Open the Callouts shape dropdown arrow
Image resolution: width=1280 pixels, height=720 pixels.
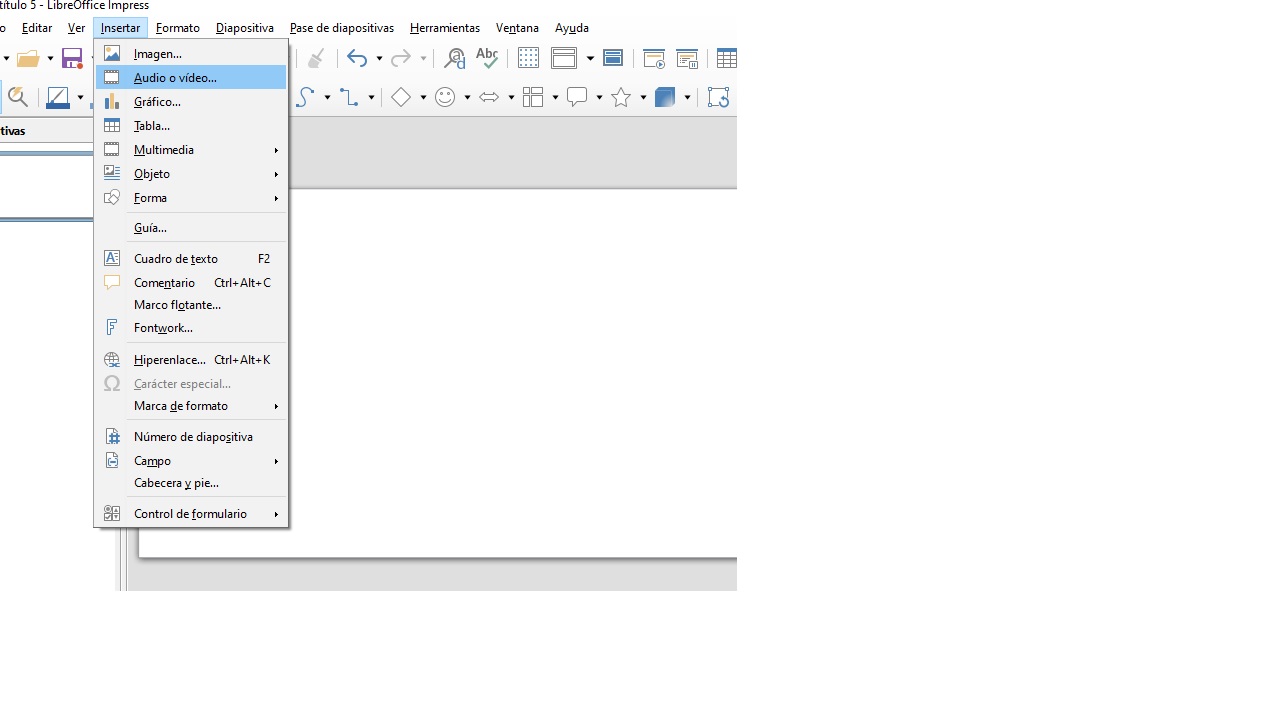(599, 97)
